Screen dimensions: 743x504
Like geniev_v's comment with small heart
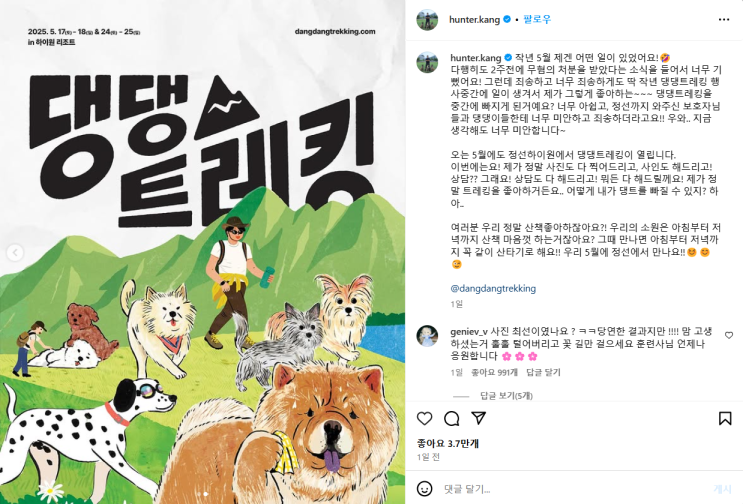[729, 335]
